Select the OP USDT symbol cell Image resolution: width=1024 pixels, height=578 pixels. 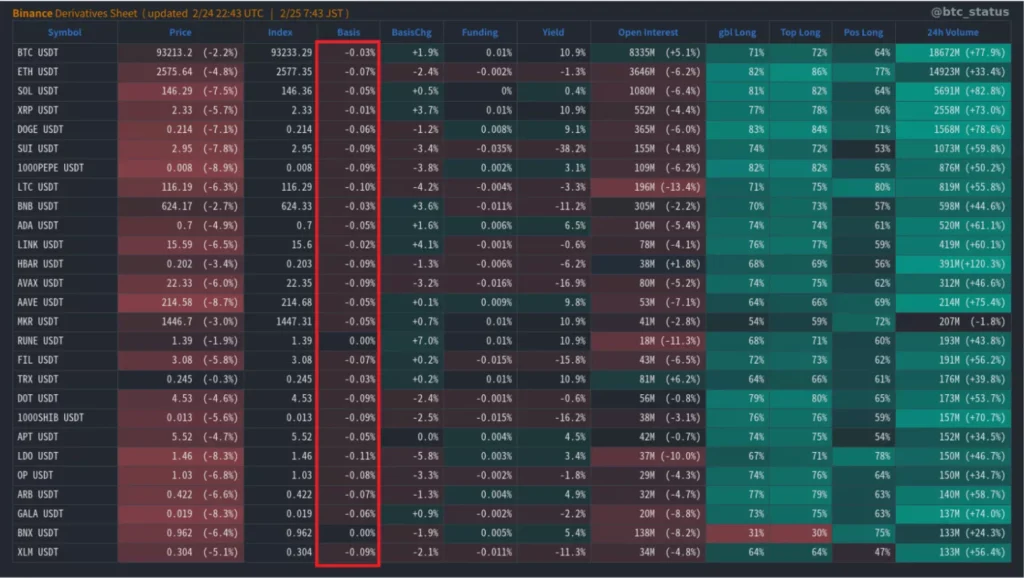coord(65,475)
